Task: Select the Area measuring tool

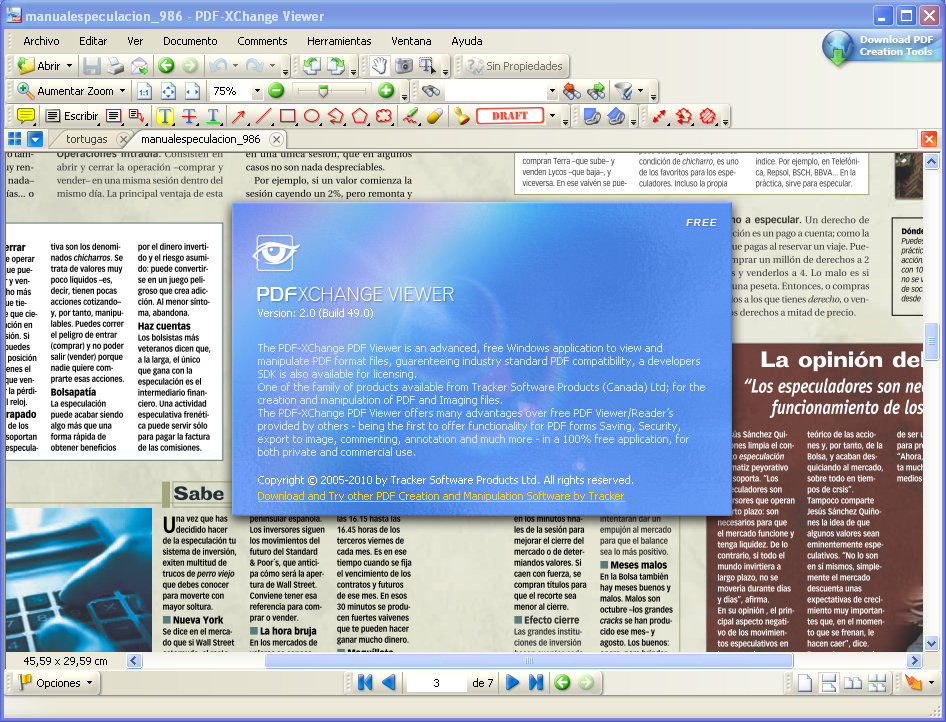Action: pos(708,116)
